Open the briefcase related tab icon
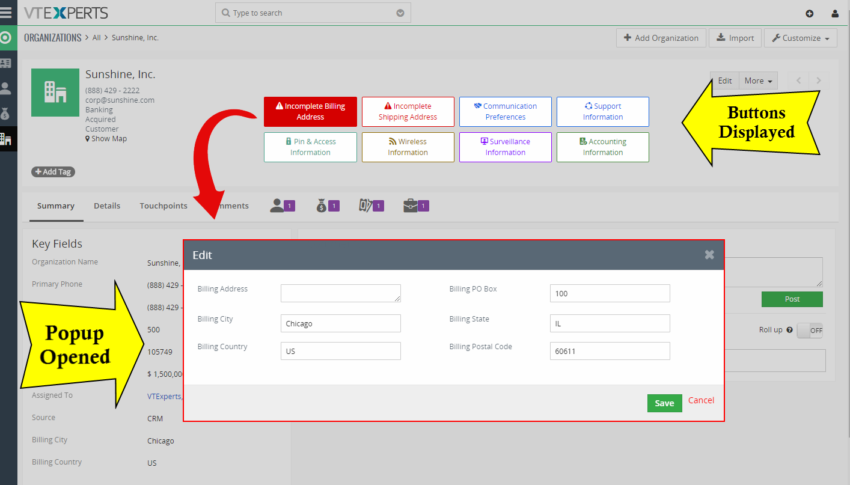Screen dimensions: 850x485 [416, 205]
